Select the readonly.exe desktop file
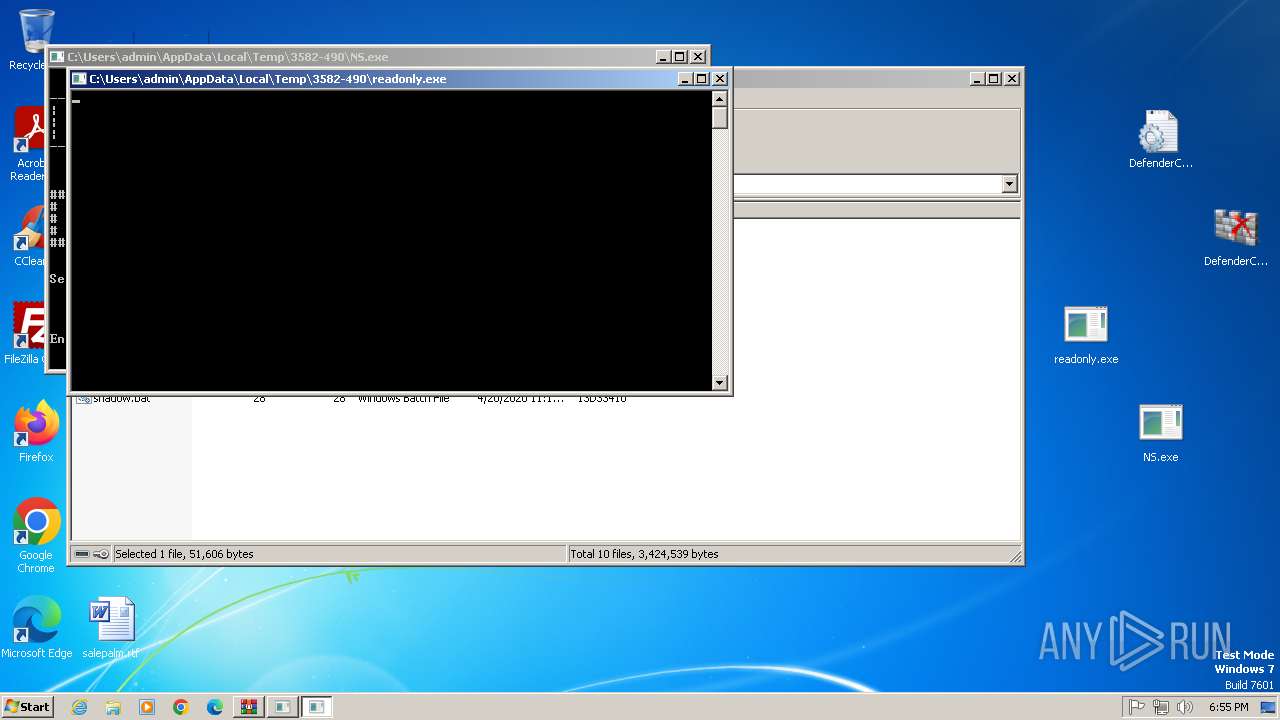Image resolution: width=1280 pixels, height=720 pixels. pyautogui.click(x=1086, y=335)
